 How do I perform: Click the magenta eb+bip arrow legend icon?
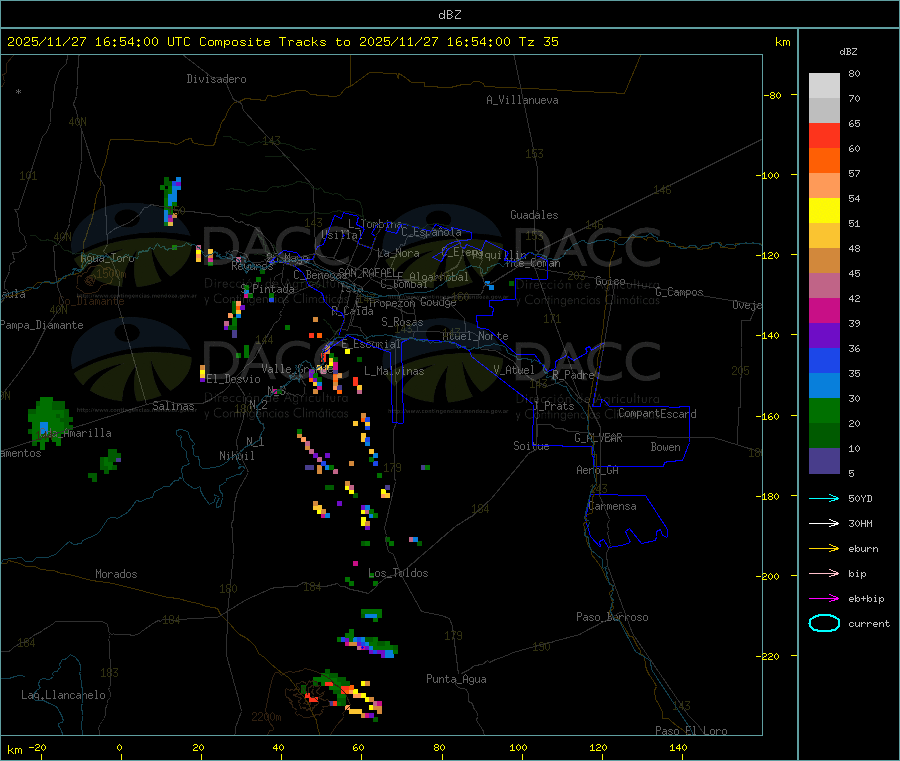pos(824,599)
